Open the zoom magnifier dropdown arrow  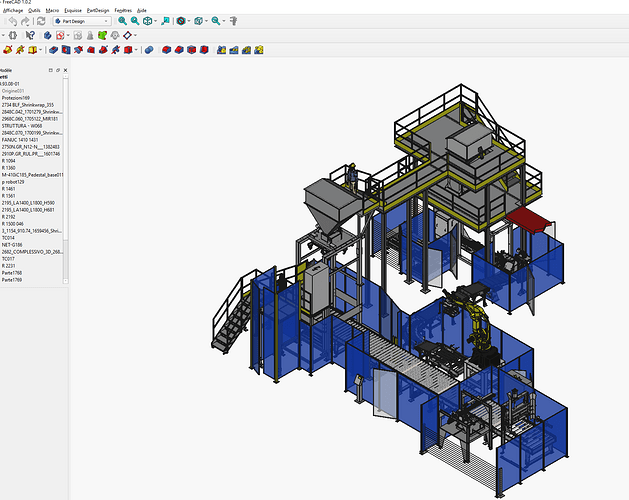224,21
